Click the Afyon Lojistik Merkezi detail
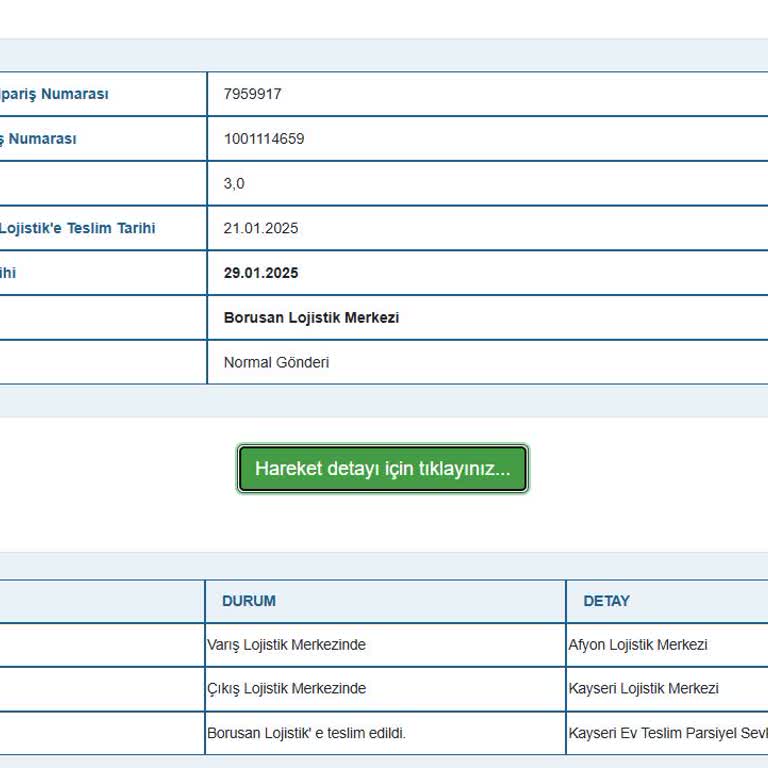 tap(638, 645)
